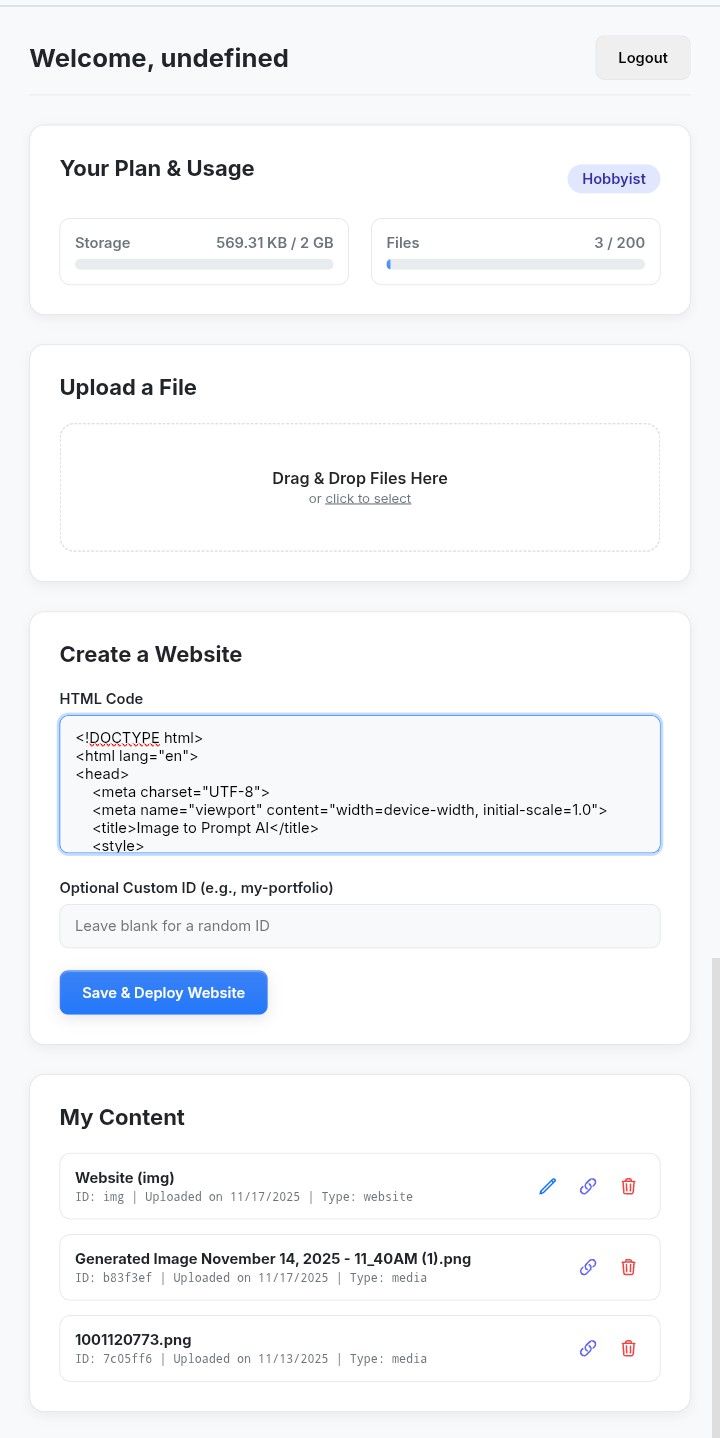Delete the Website (img) entry

pyautogui.click(x=628, y=1186)
